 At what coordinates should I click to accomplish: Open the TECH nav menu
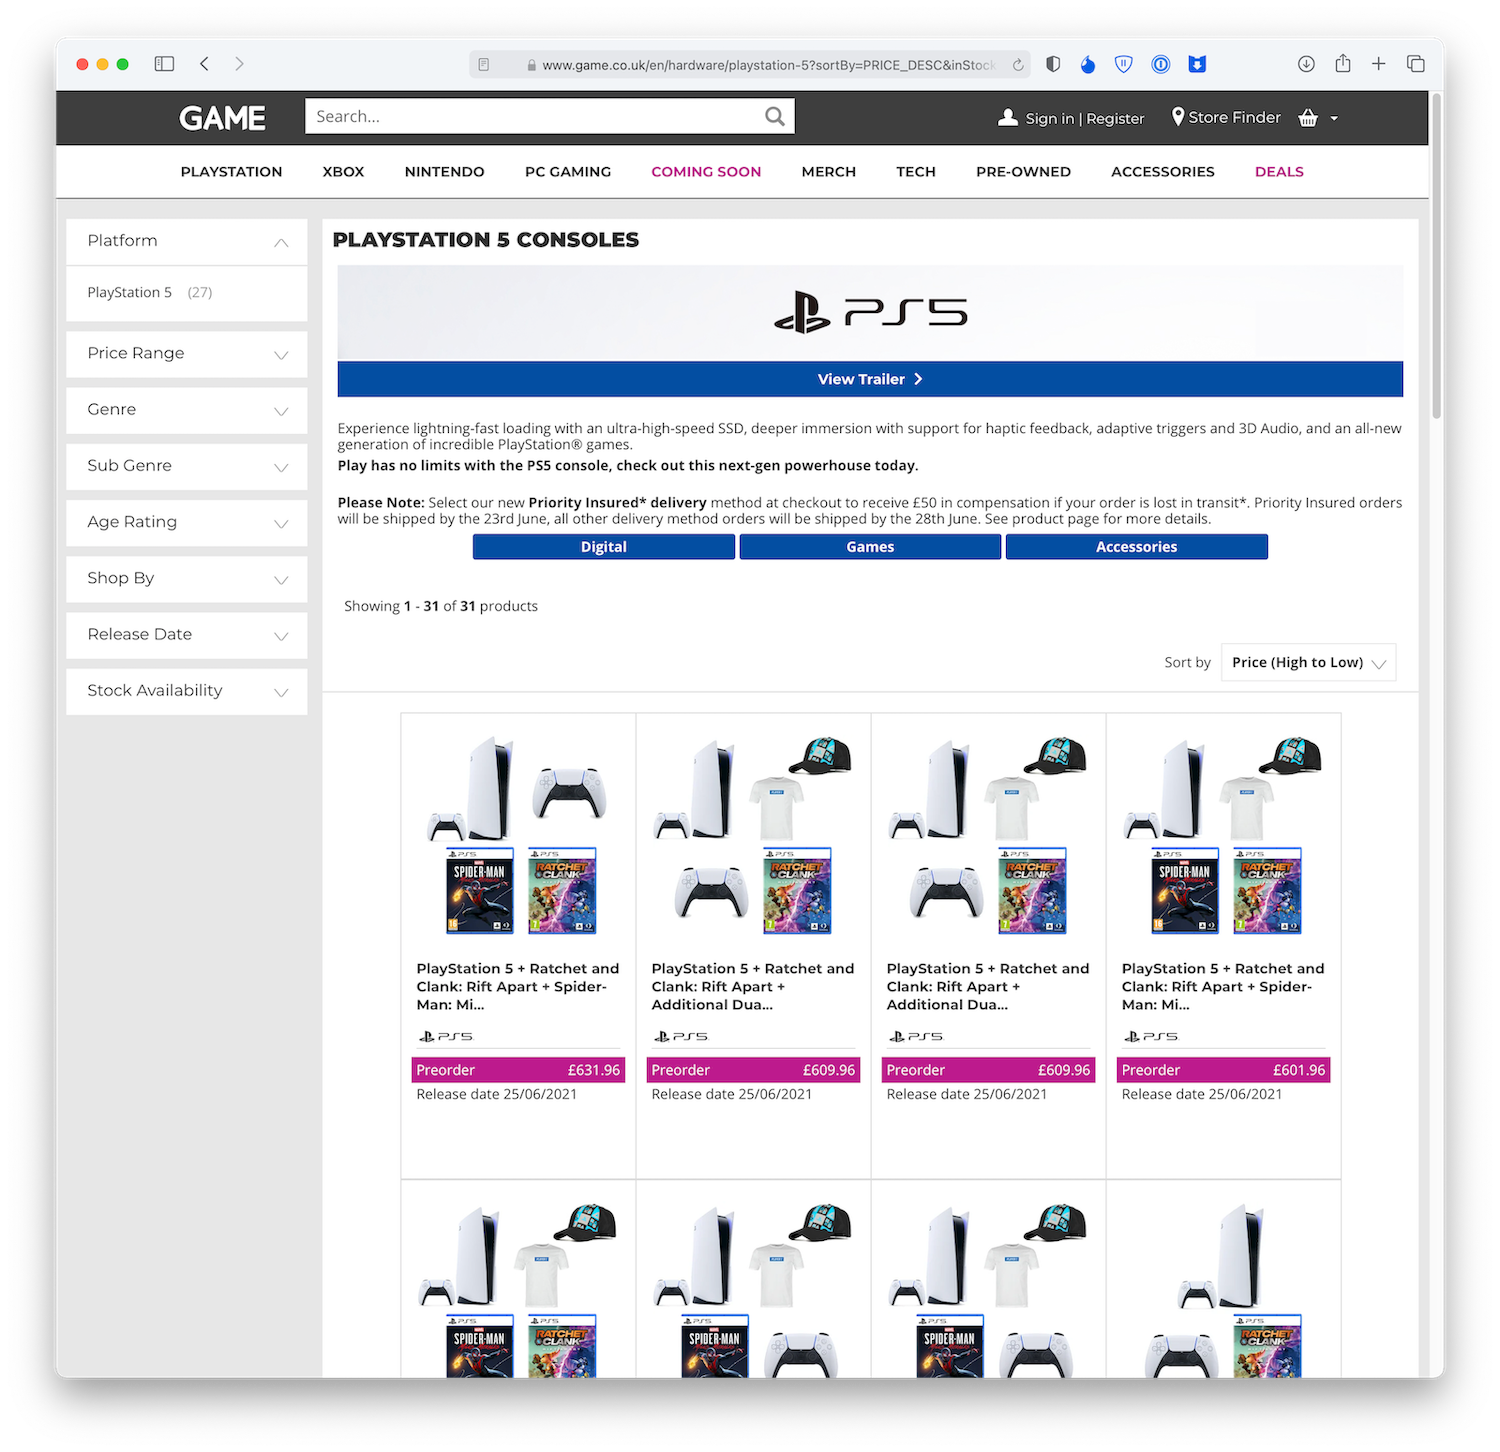pyautogui.click(x=916, y=172)
